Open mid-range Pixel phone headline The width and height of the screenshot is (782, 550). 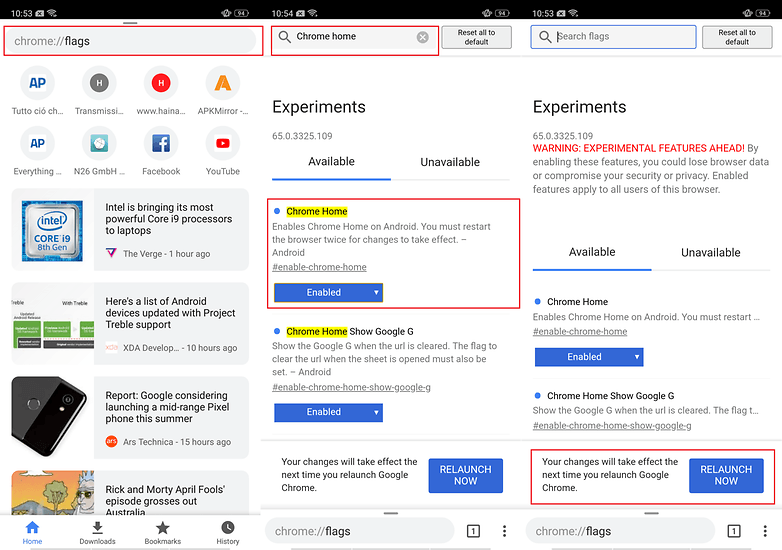click(167, 407)
